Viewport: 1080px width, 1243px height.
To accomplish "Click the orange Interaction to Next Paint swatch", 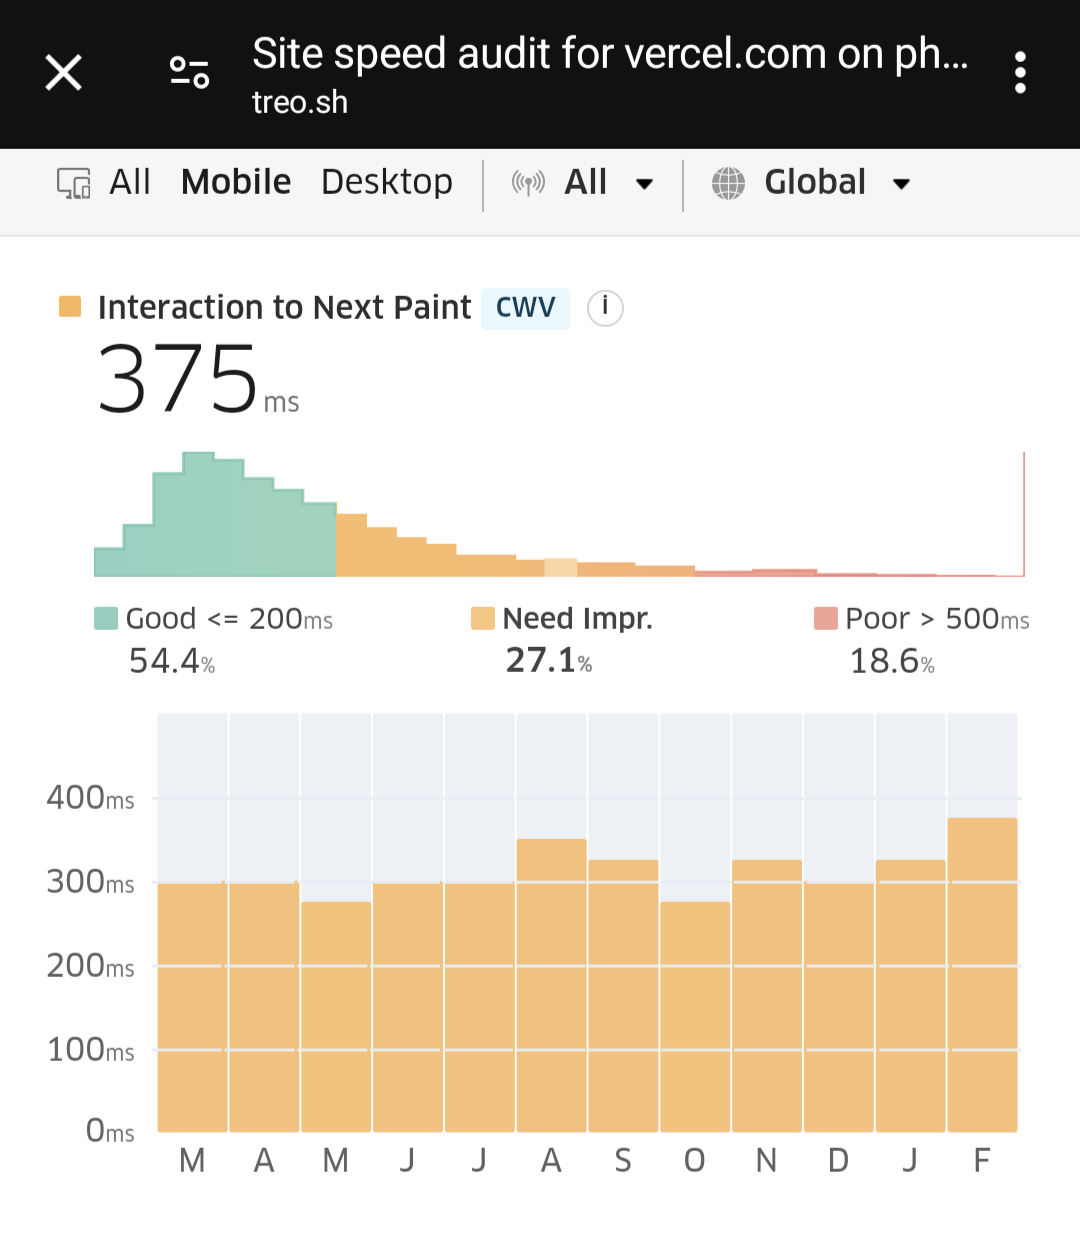I will click(x=70, y=306).
